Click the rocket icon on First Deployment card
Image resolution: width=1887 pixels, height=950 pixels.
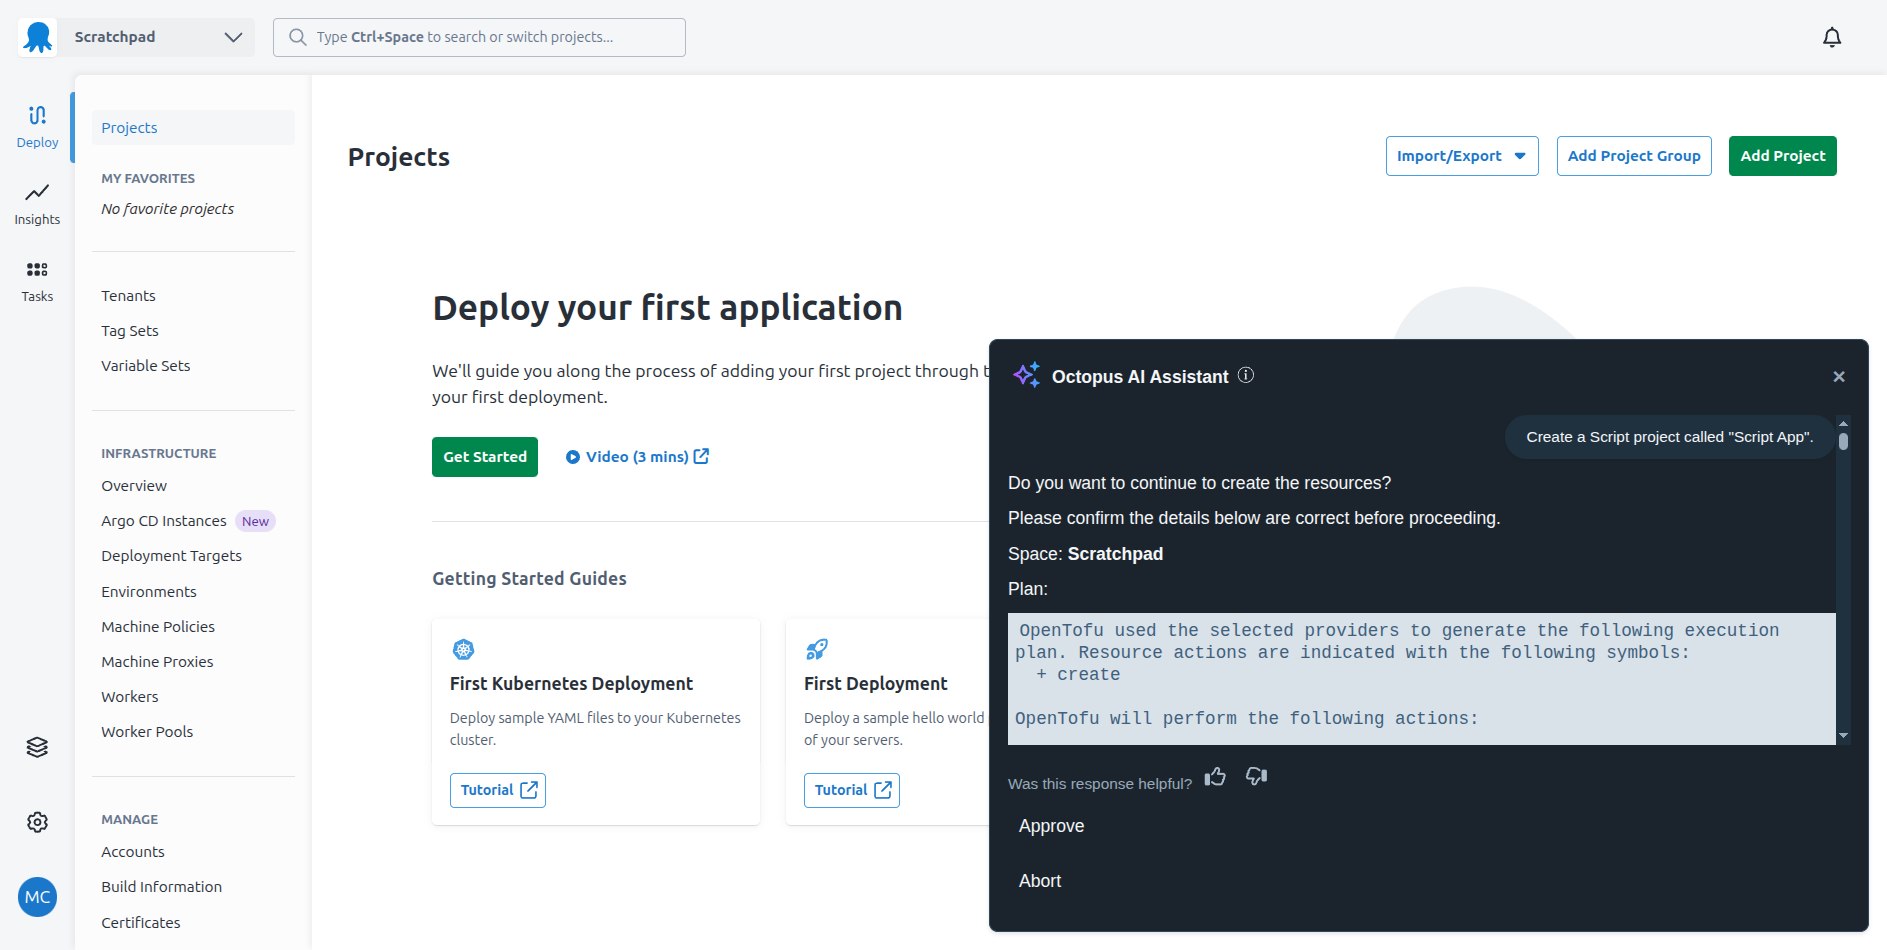(x=818, y=649)
